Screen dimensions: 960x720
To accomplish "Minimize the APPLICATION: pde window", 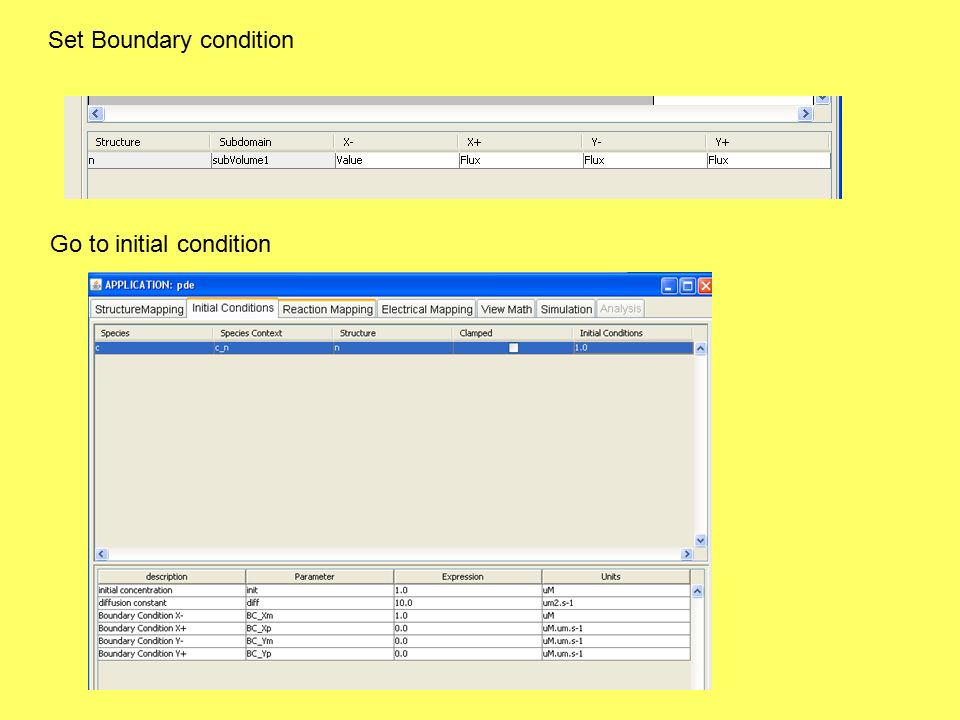I will [x=669, y=286].
